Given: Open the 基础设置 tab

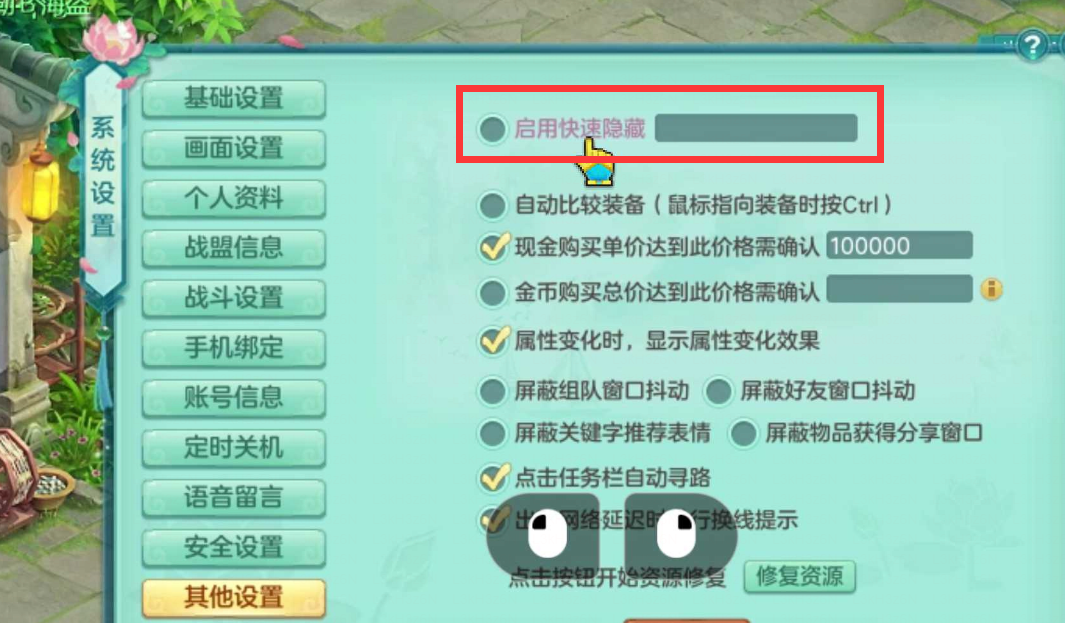Looking at the screenshot, I should (234, 99).
